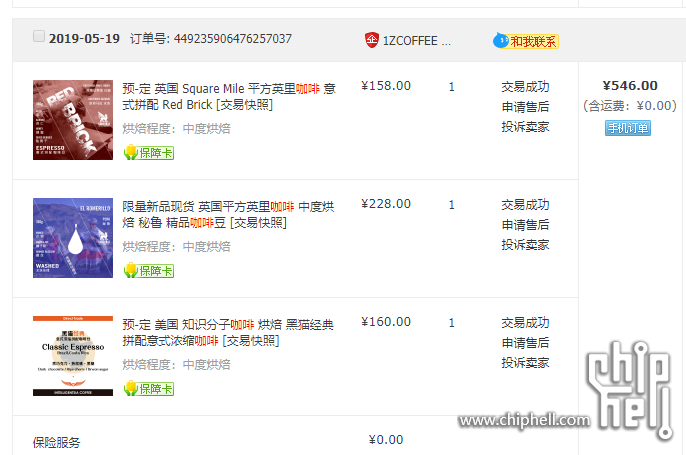Click 申请售后 for the ¥228.00 item

coord(525,225)
